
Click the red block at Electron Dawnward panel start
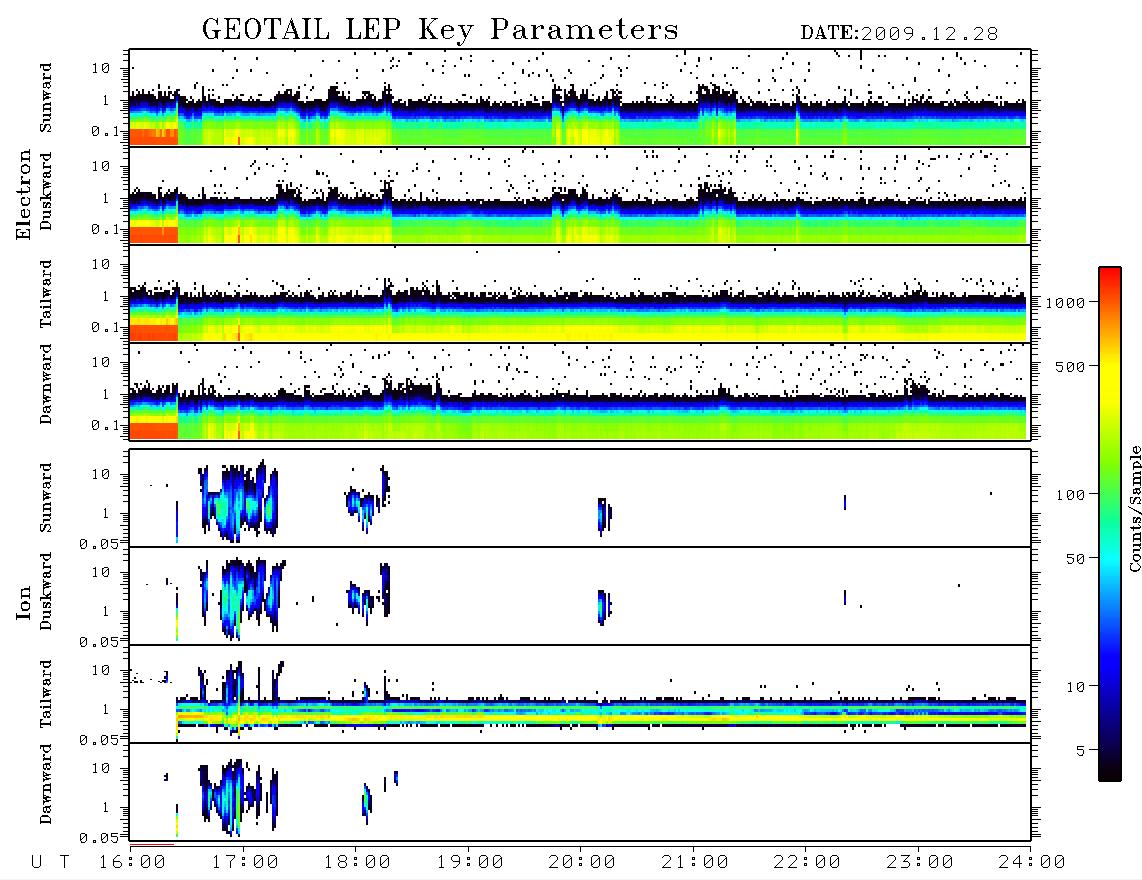click(154, 431)
